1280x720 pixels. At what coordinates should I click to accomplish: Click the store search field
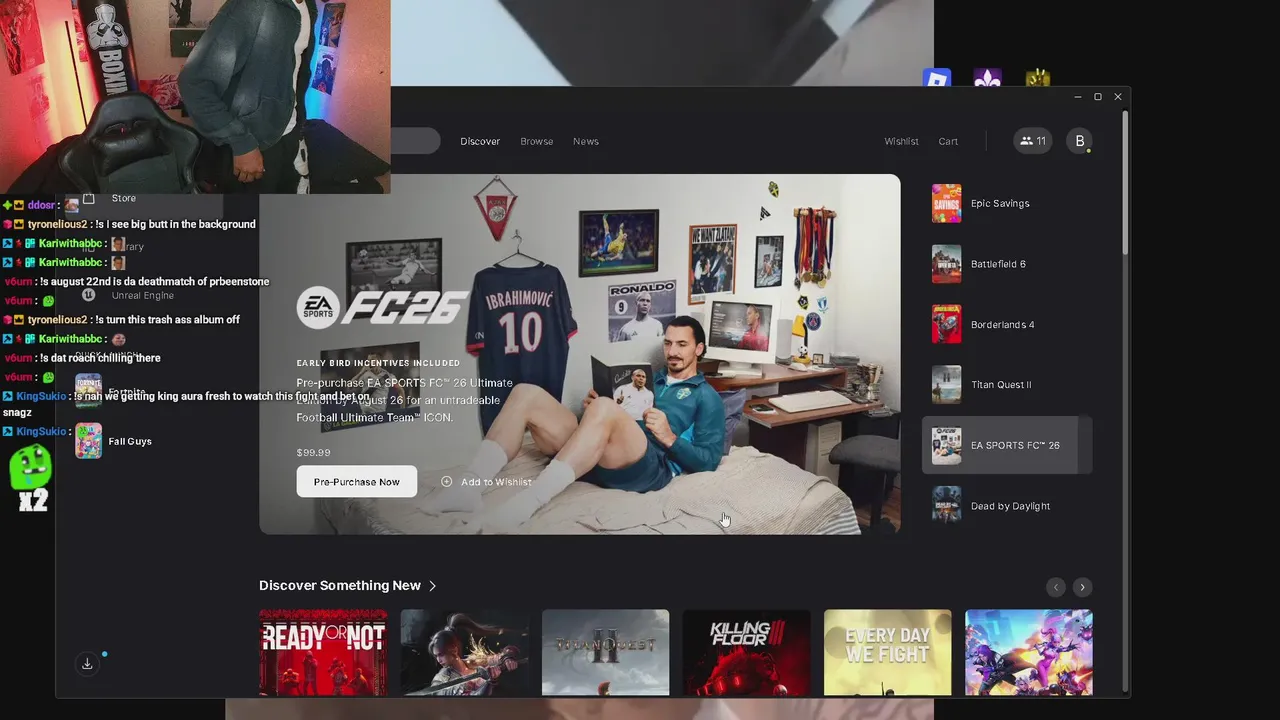click(x=415, y=141)
